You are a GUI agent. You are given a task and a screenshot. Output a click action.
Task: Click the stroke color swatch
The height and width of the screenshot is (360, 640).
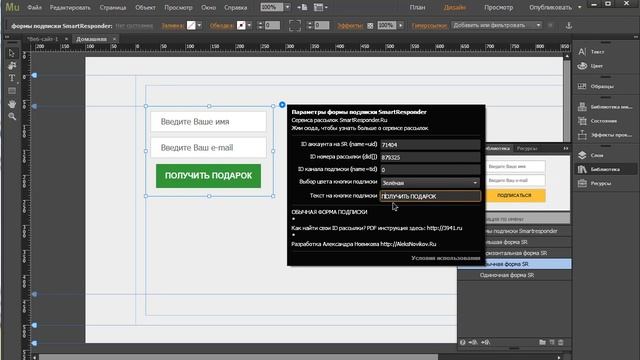241,25
